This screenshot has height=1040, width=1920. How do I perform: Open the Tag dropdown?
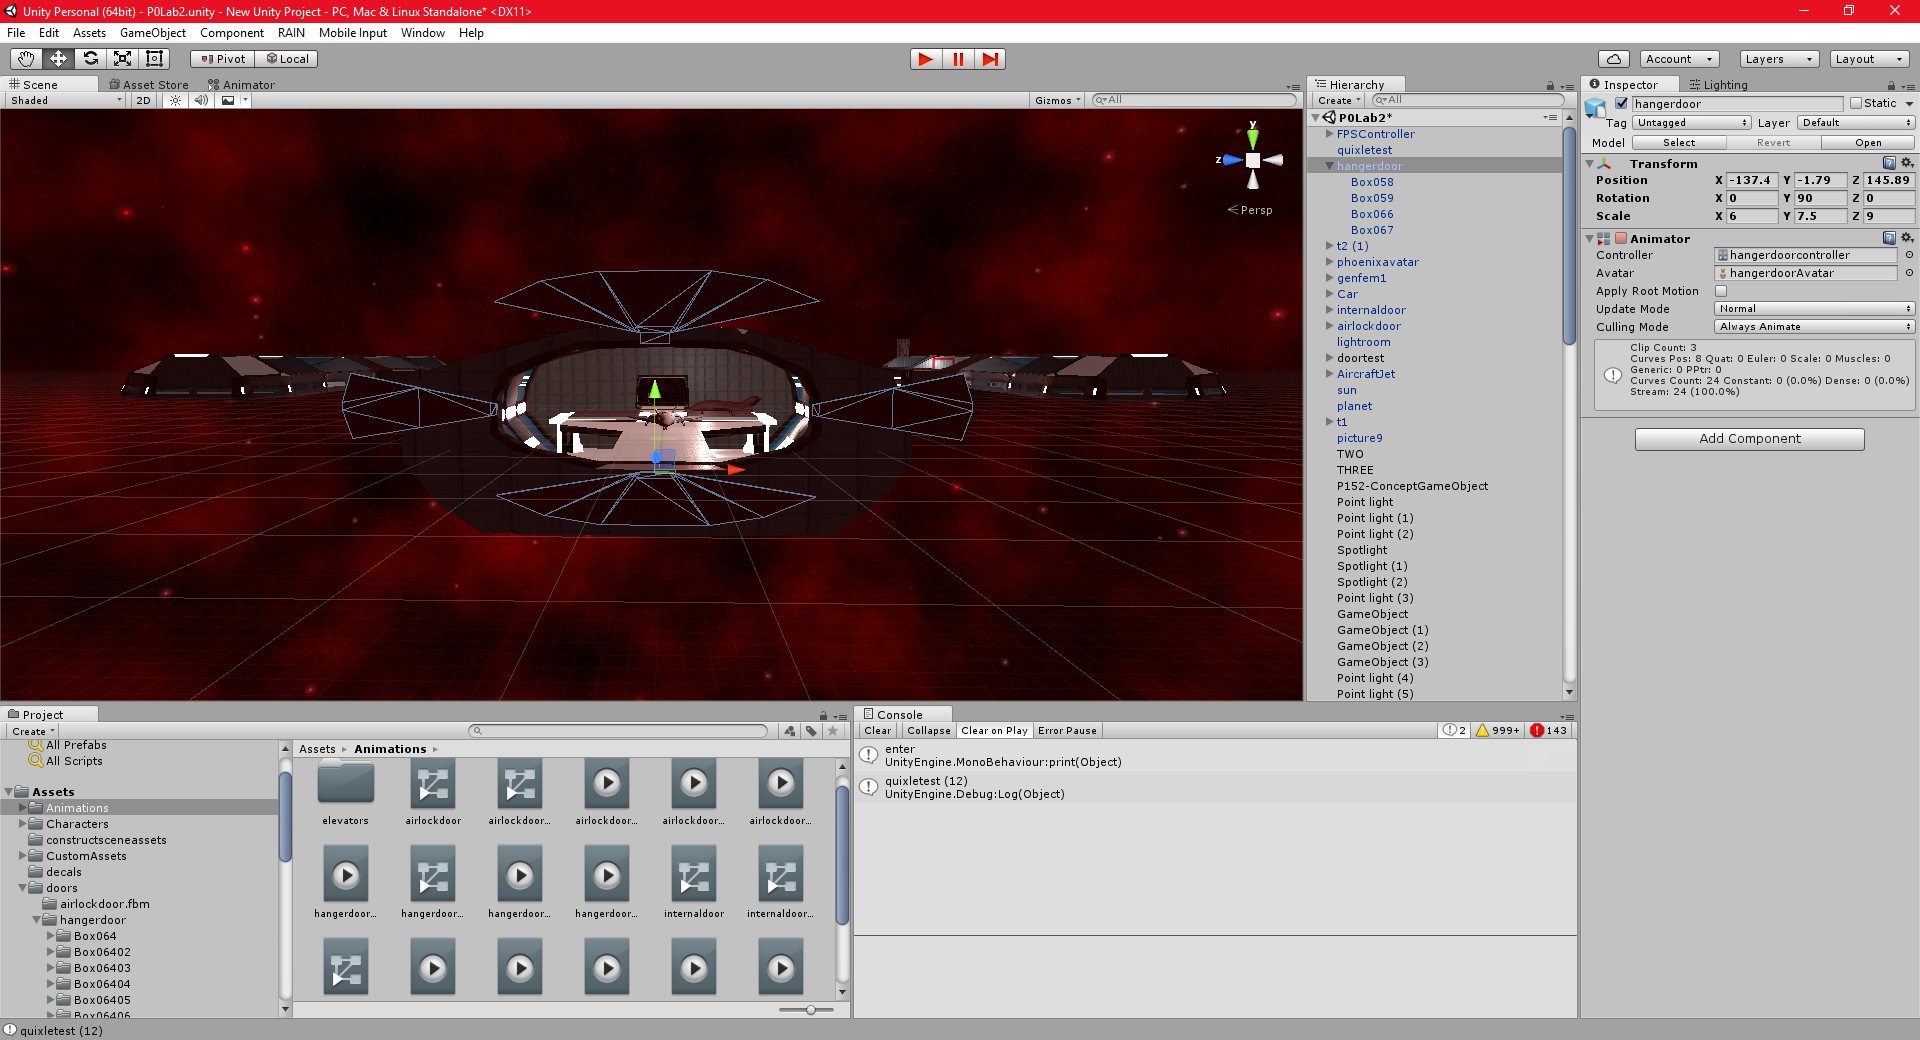click(1692, 123)
